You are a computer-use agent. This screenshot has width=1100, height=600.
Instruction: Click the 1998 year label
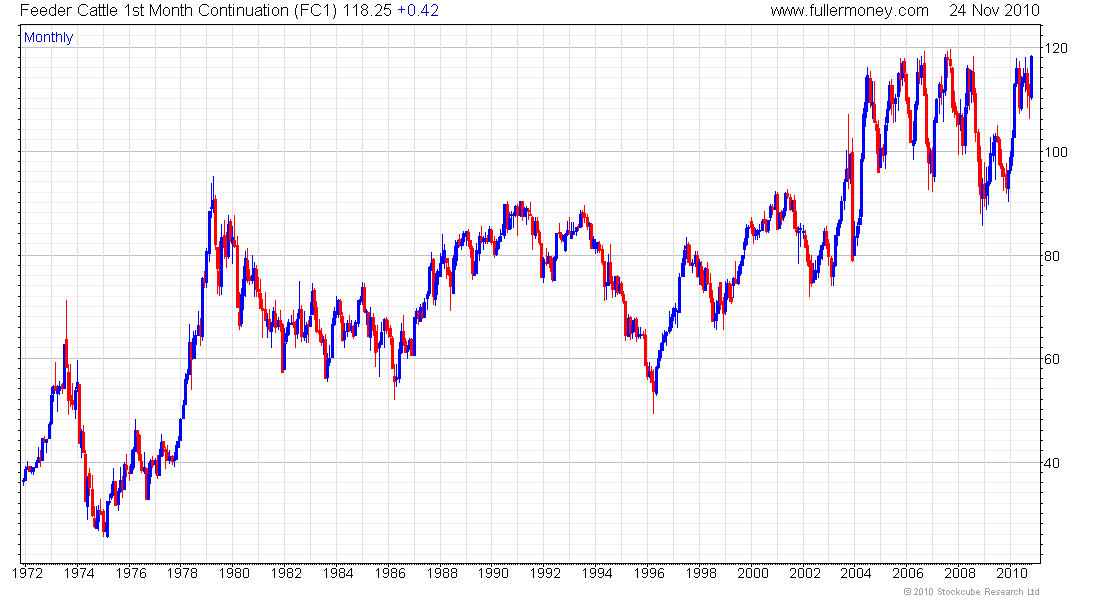tap(701, 573)
